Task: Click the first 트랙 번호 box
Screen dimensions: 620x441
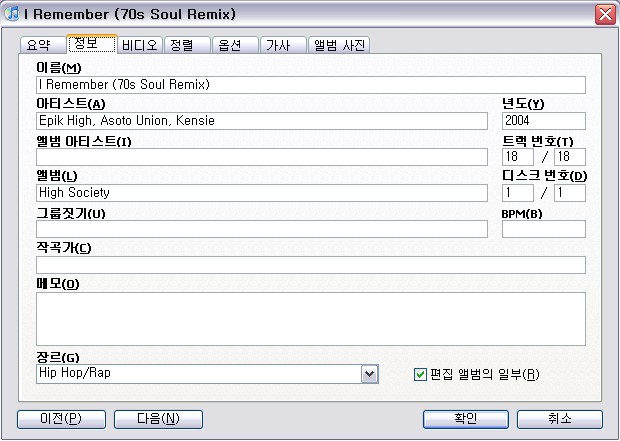Action: tap(518, 157)
